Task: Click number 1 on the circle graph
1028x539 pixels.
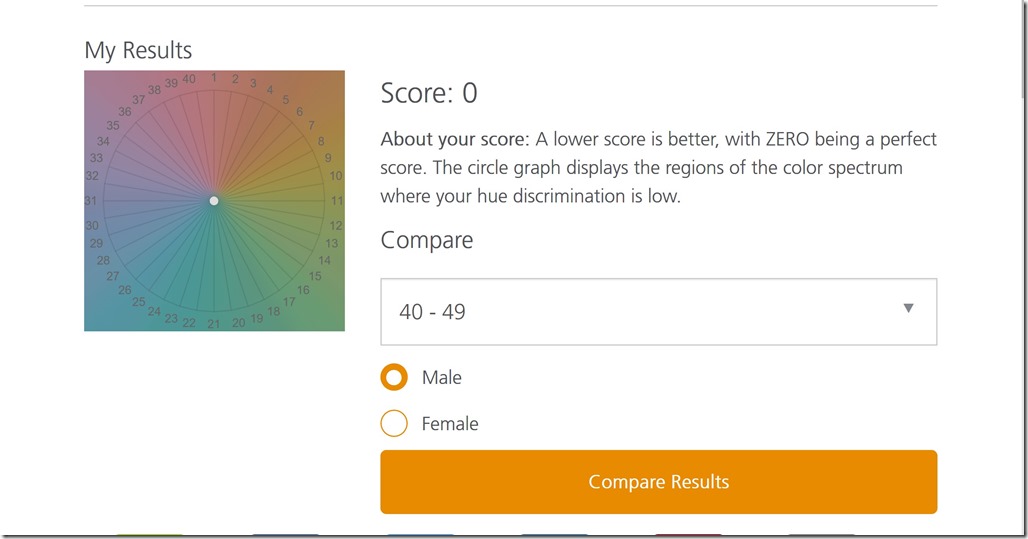Action: pyautogui.click(x=213, y=77)
